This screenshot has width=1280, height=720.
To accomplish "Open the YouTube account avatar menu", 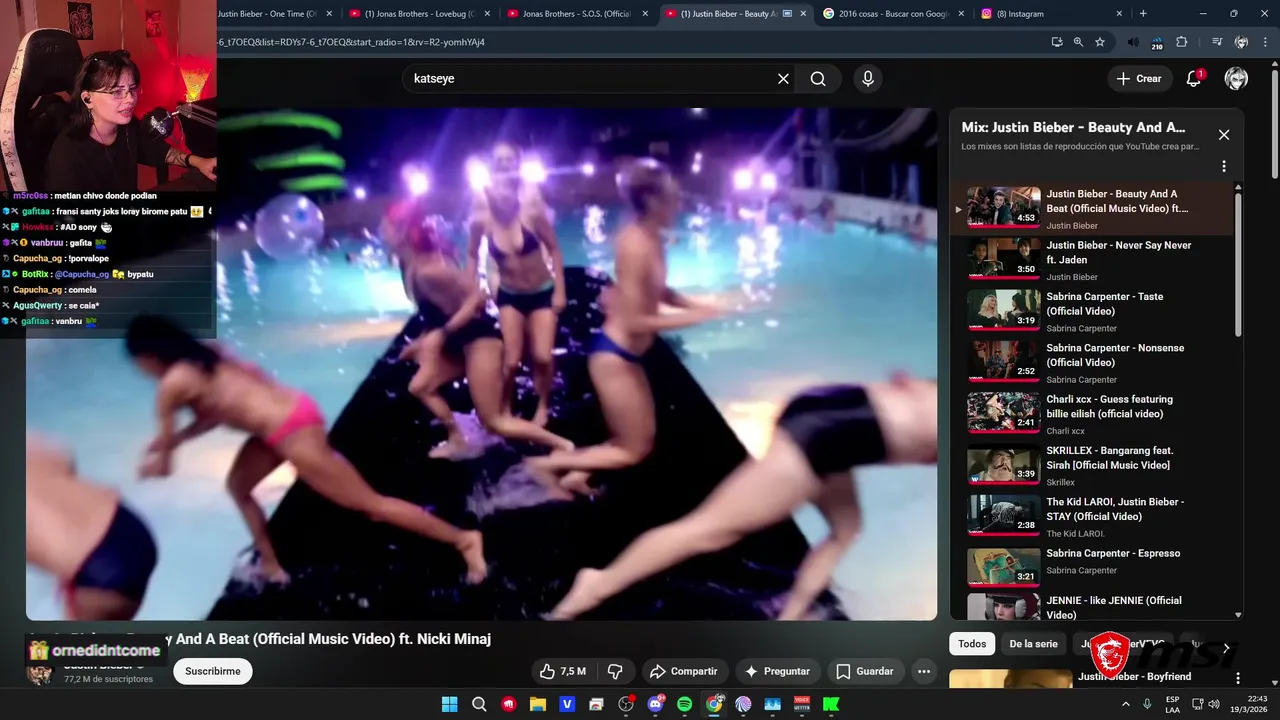I will tap(1236, 79).
